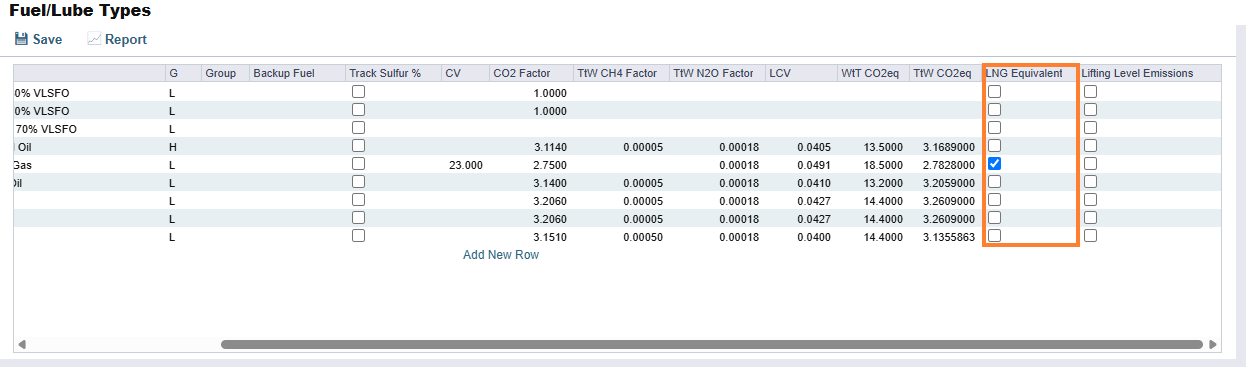Click the left scroll arrow of table

coord(21,344)
